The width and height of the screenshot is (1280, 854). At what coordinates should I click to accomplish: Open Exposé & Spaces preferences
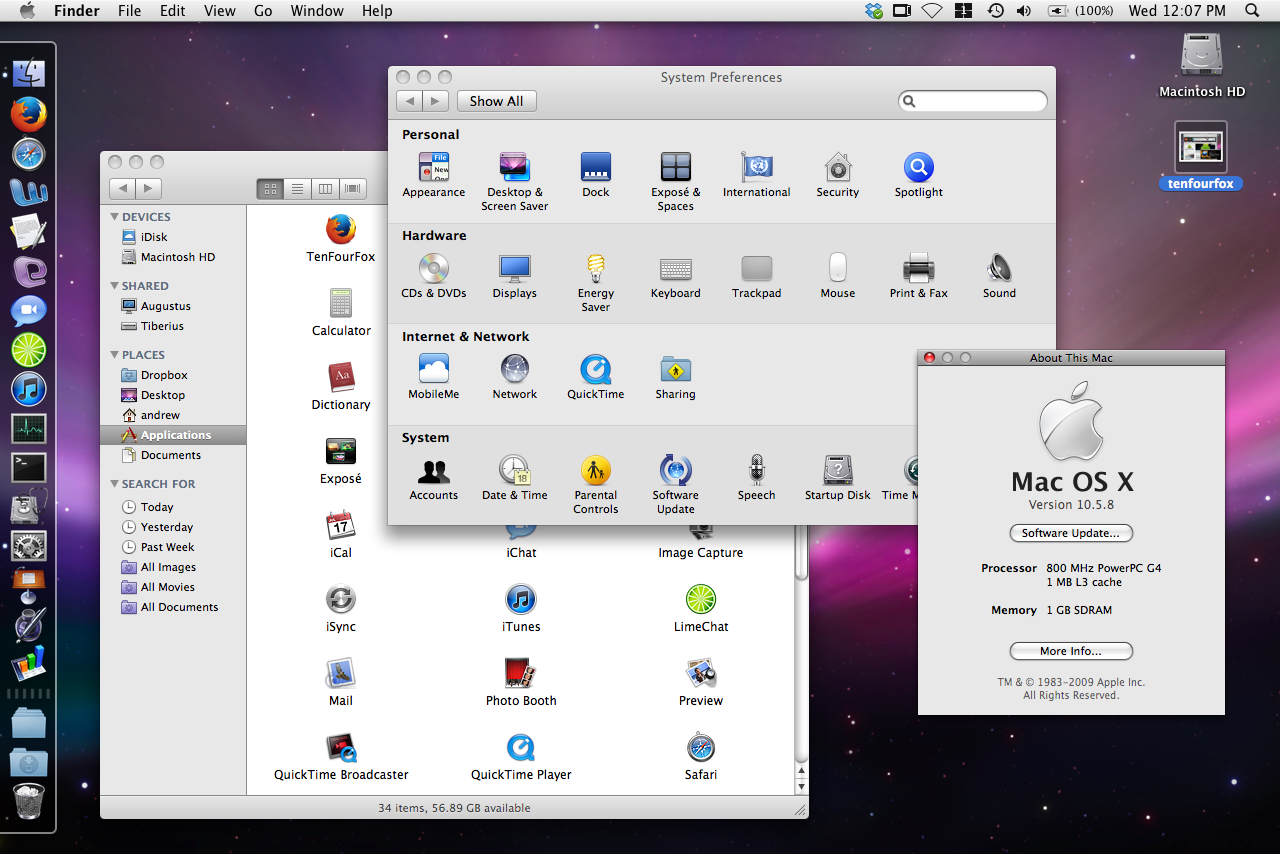coord(676,167)
